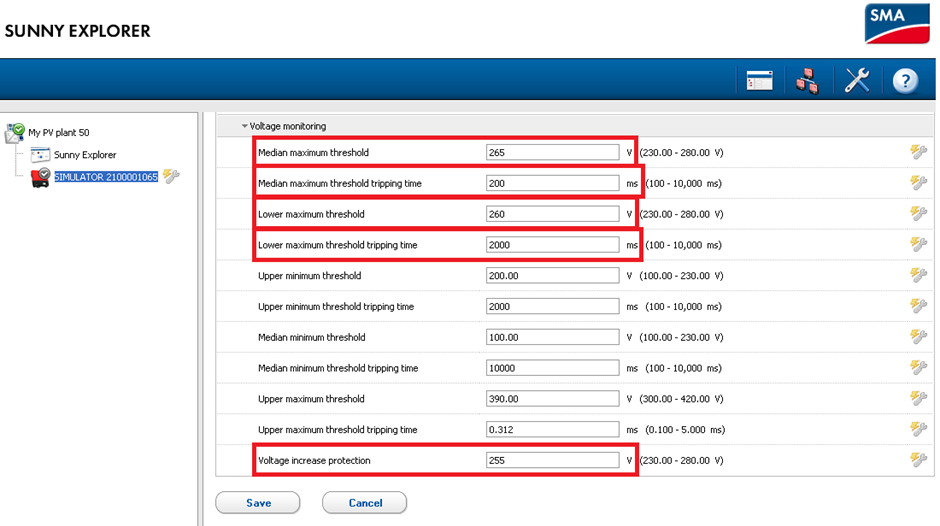Click the (0.100 - 5.000 ms) range text
This screenshot has height=526, width=940.
coord(685,429)
